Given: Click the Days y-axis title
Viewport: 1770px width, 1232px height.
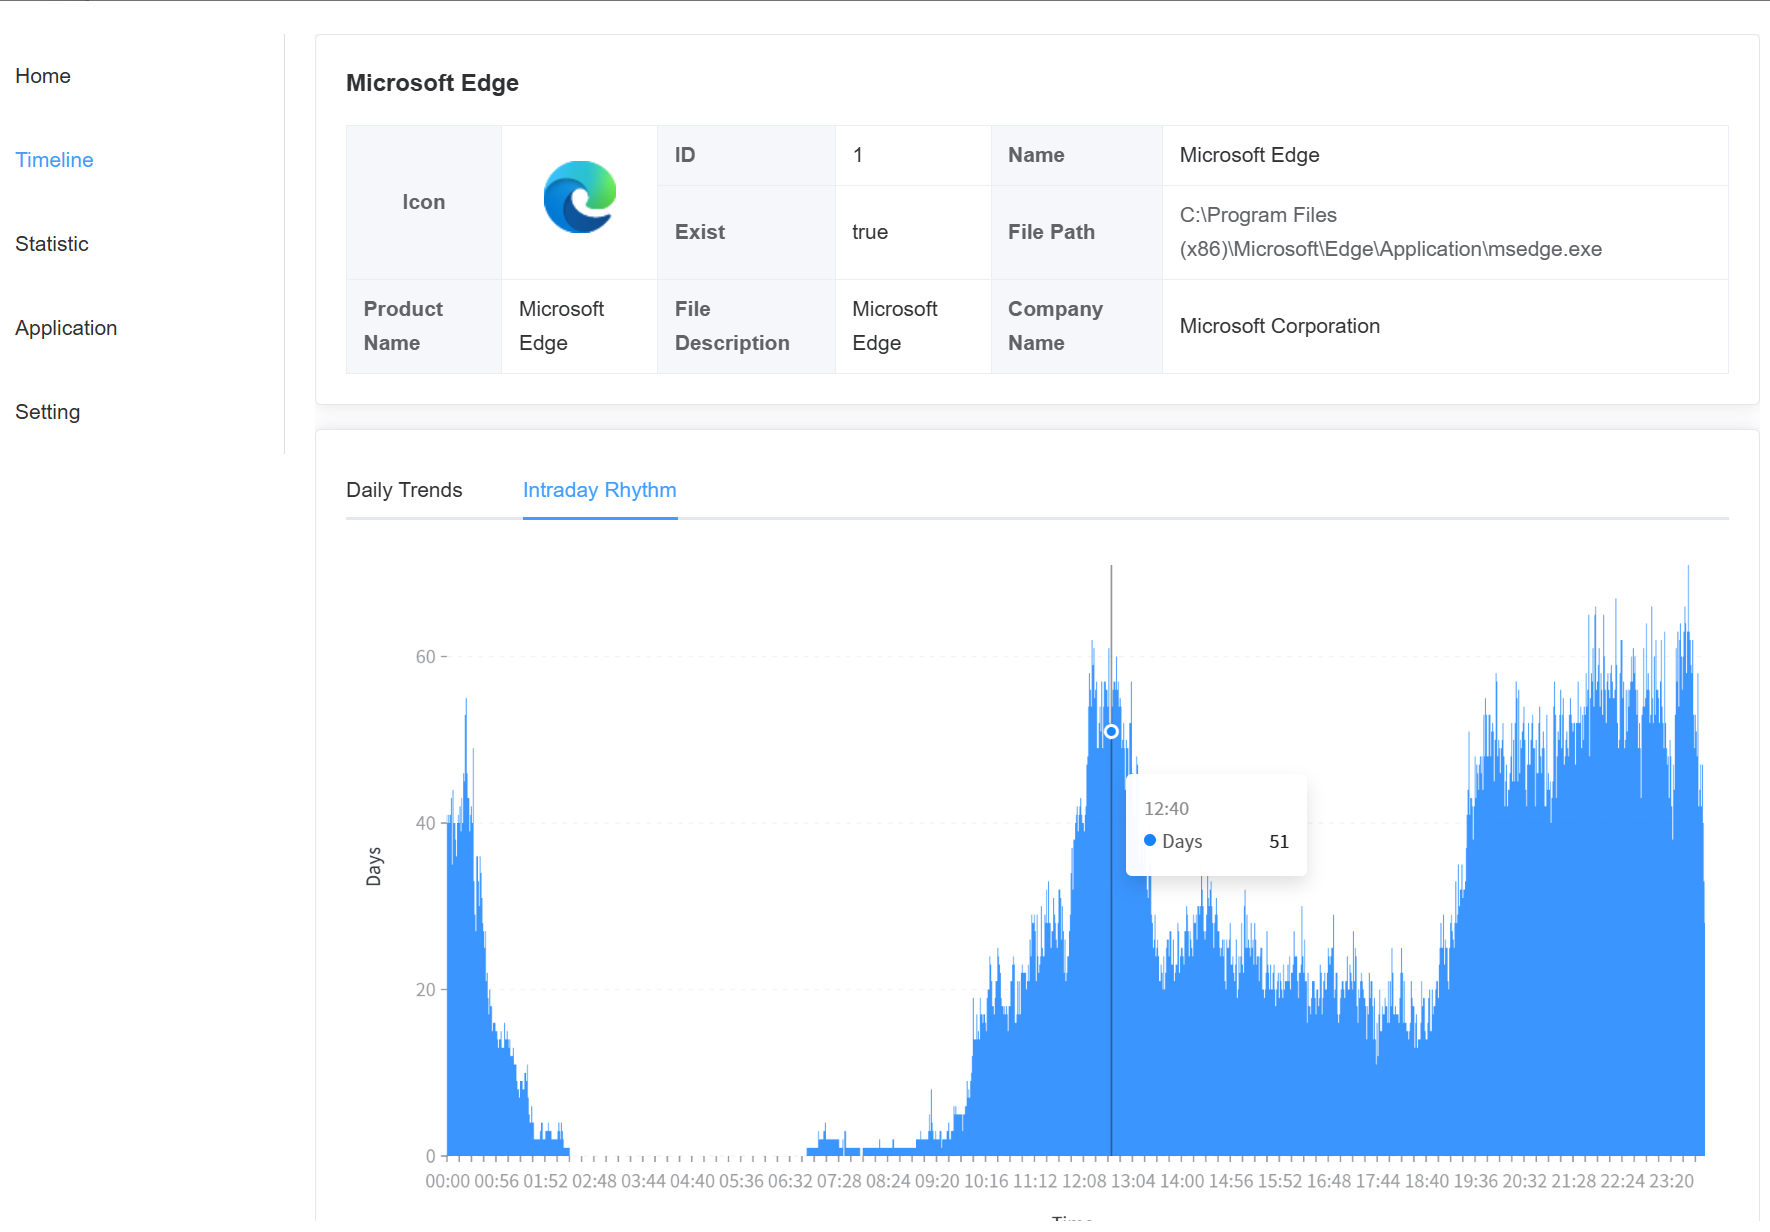Looking at the screenshot, I should tap(374, 867).
